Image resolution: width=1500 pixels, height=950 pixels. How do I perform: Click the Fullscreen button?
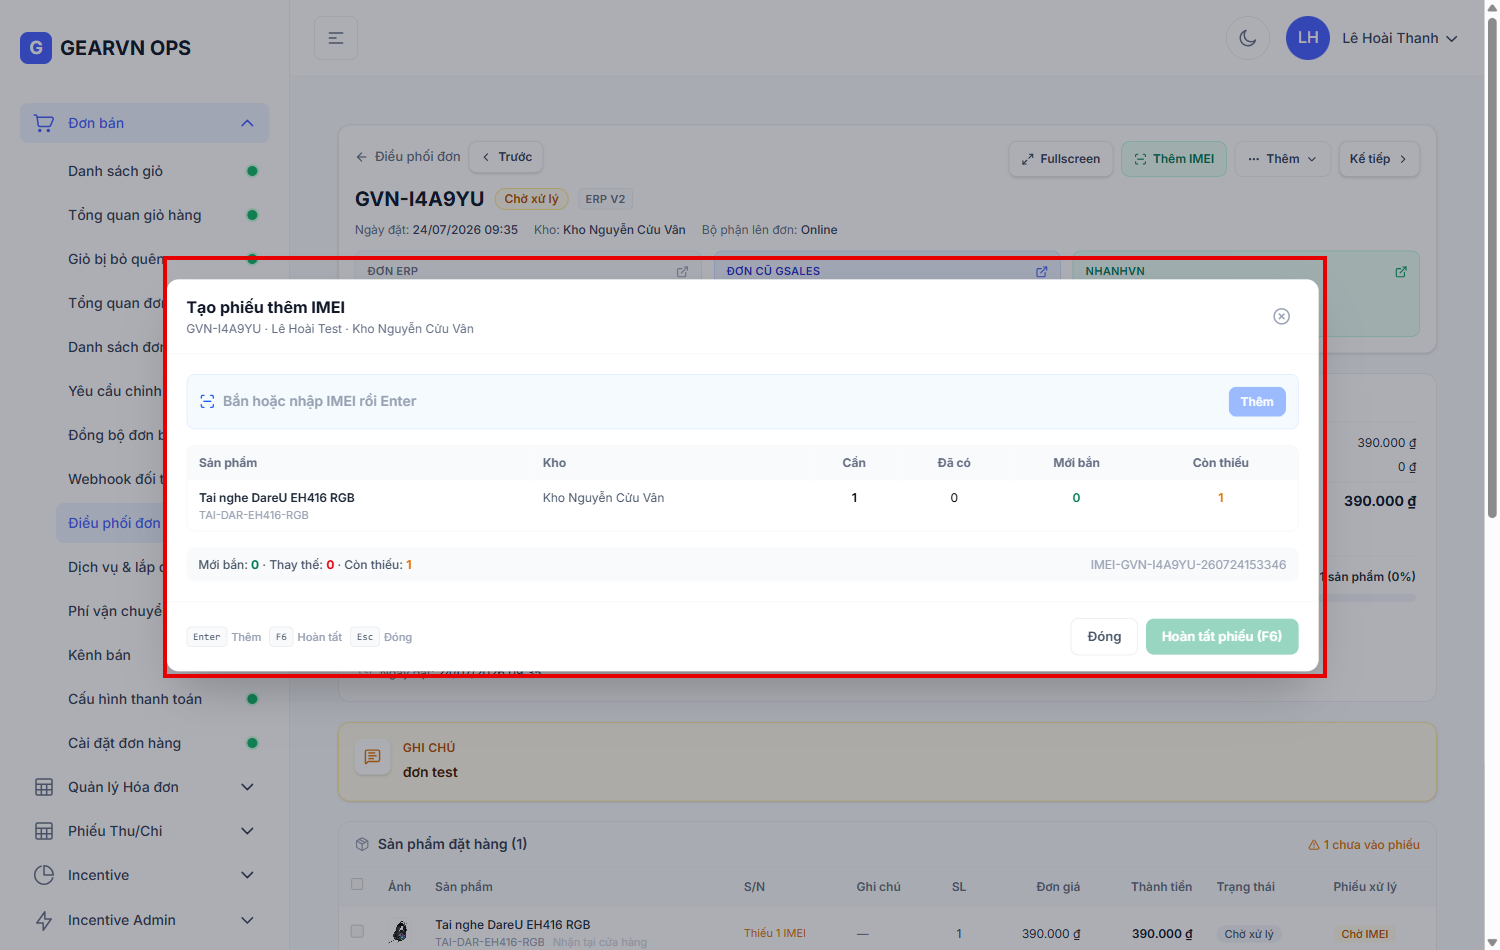click(1061, 159)
